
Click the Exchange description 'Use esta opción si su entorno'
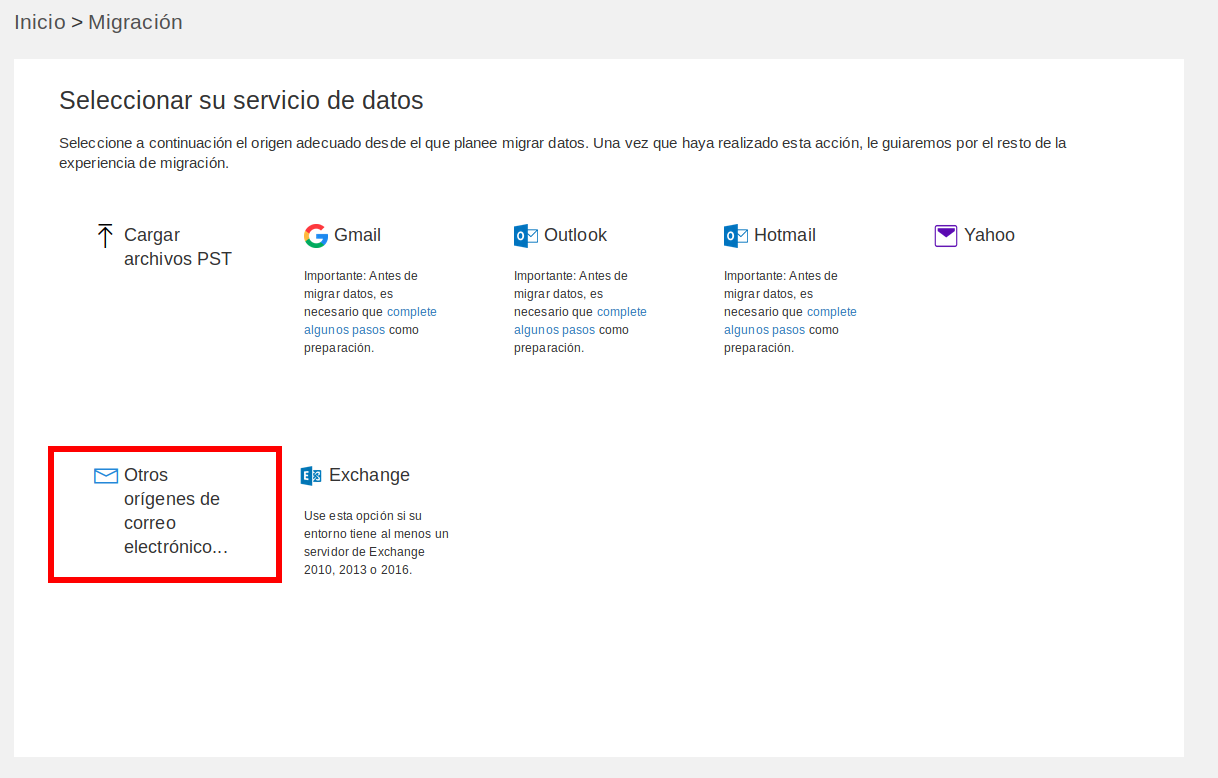(x=377, y=543)
